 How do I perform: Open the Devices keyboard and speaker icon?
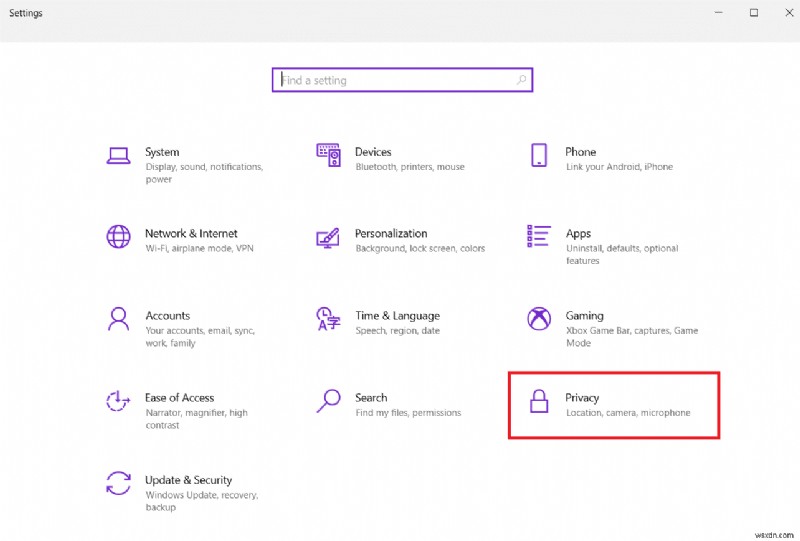328,155
